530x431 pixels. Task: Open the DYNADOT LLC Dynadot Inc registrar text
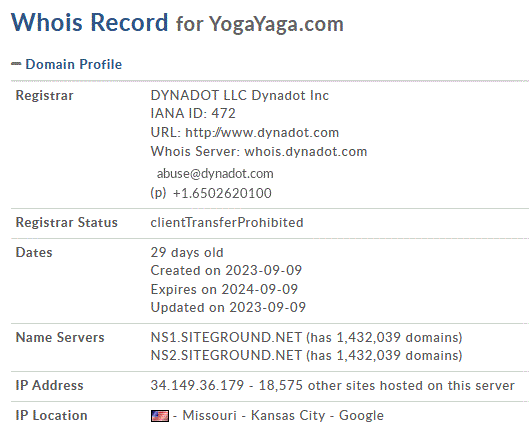tap(239, 95)
